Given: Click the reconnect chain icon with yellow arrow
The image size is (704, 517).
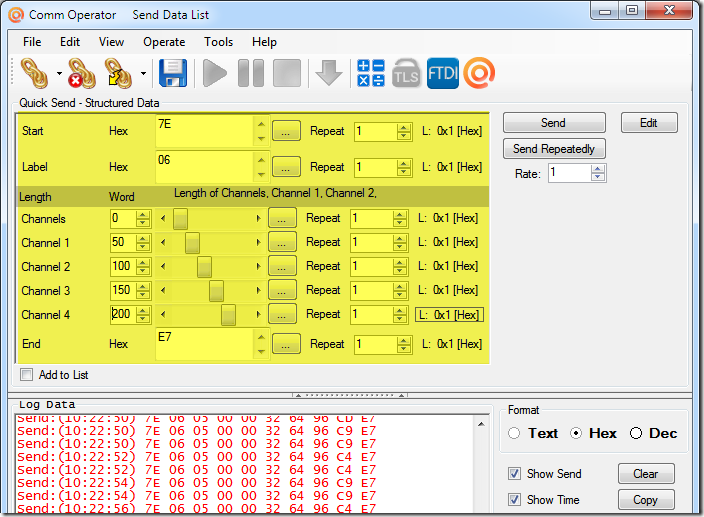Looking at the screenshot, I should tap(118, 73).
